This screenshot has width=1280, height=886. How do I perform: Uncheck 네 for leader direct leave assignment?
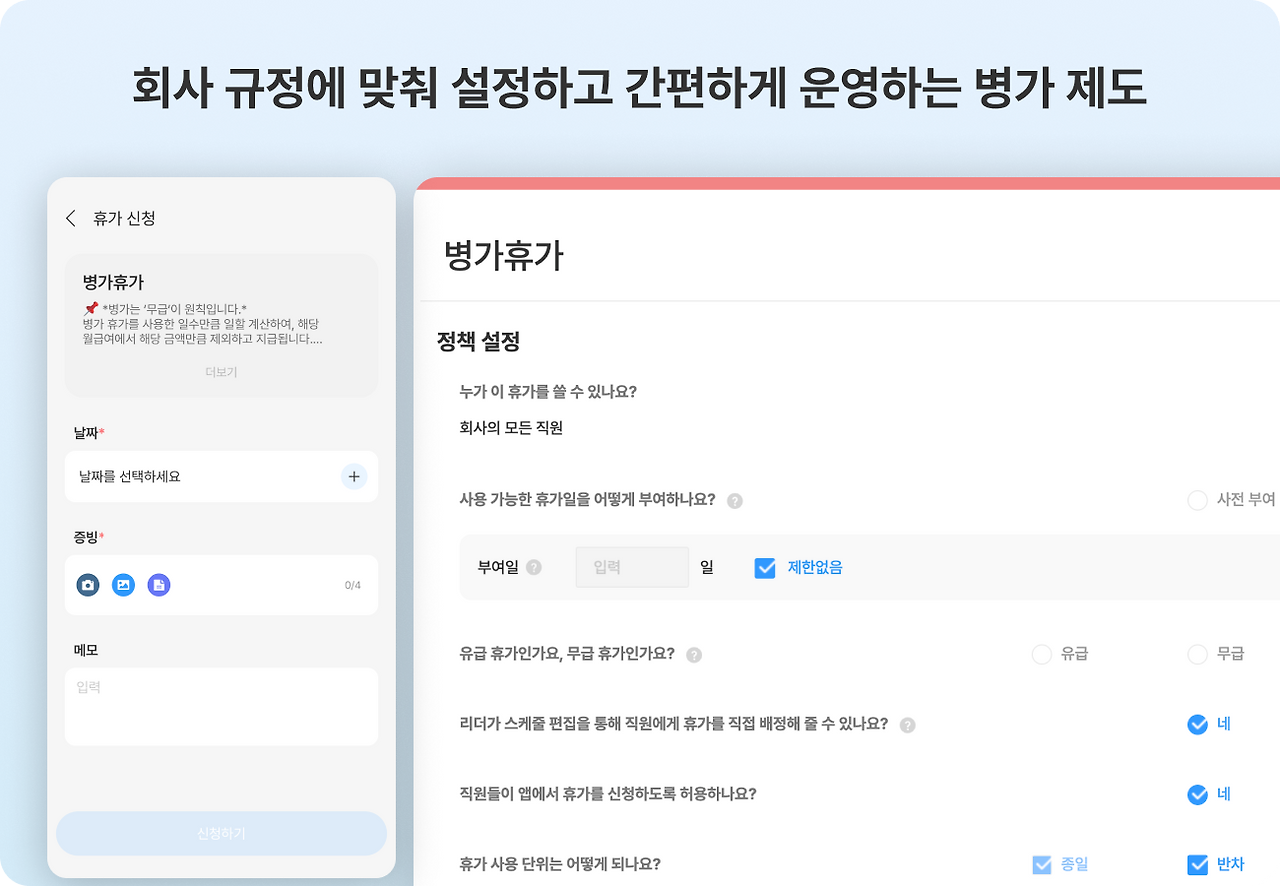pos(1196,724)
